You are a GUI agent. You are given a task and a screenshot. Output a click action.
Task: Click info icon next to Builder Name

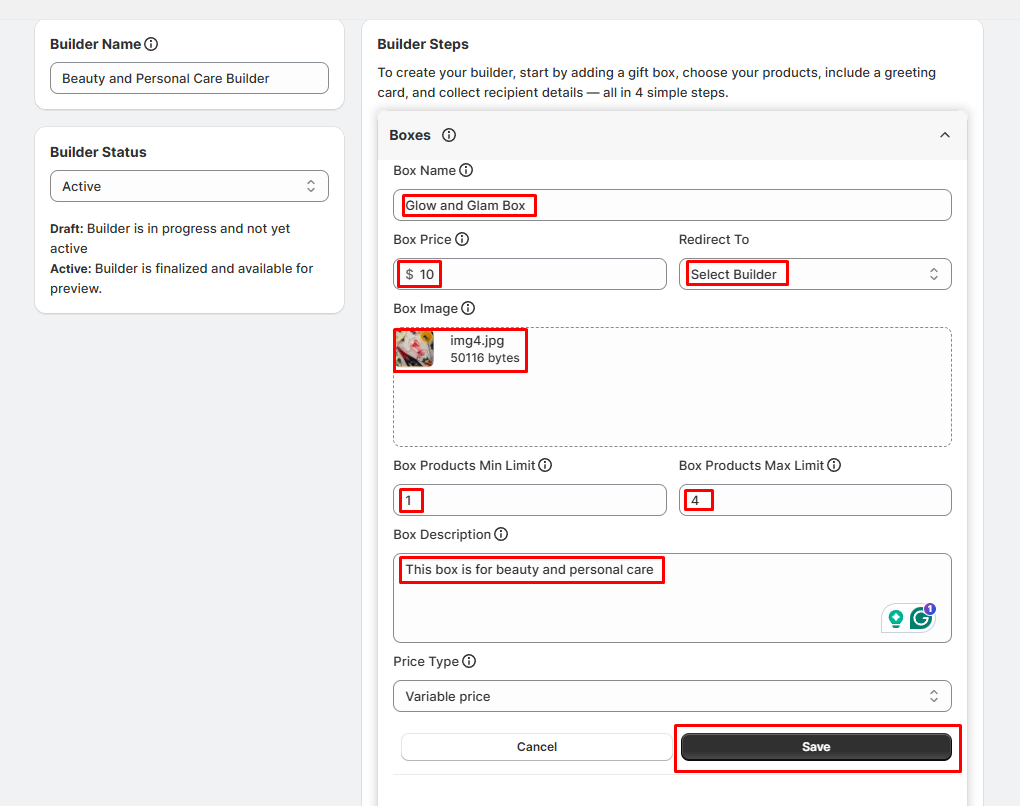pos(151,44)
